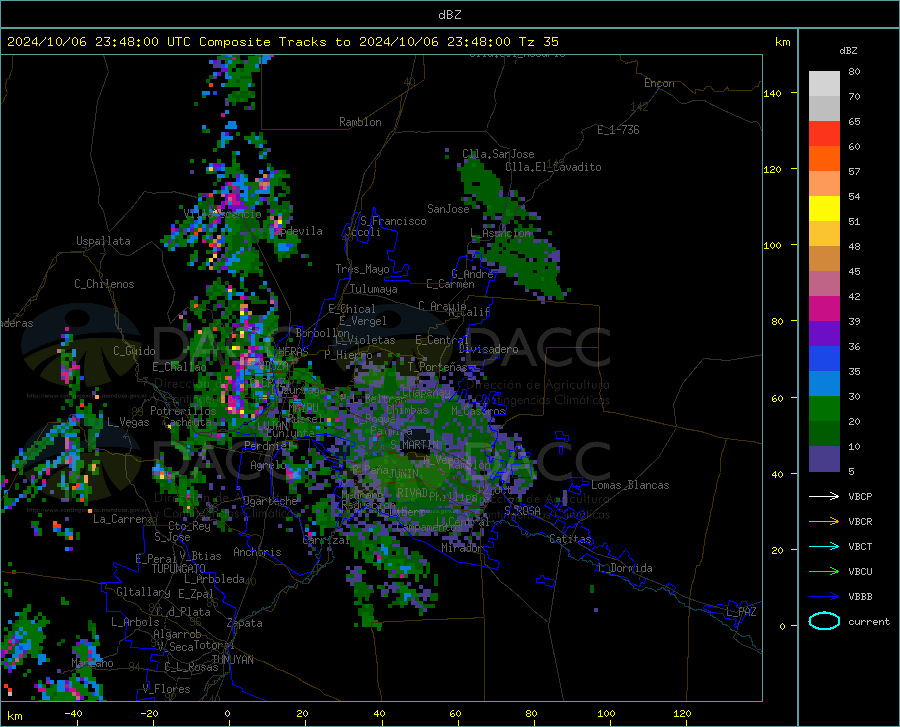
Task: Click the 'Tulumaya' map label
Action: pos(374,289)
